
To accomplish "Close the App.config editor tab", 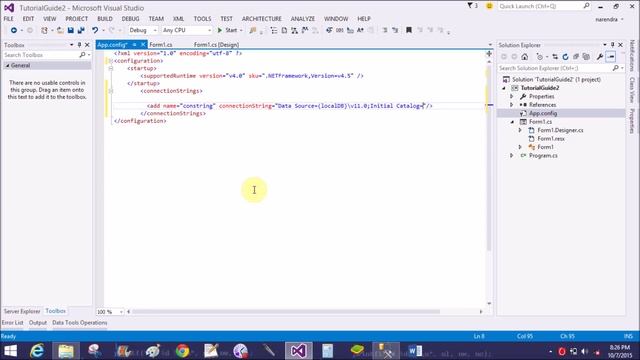I will 143,44.
